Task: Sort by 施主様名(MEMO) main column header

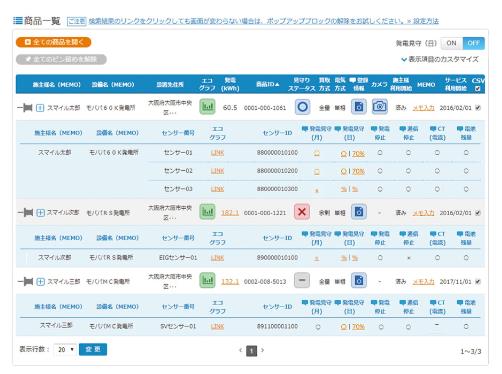Action: [x=57, y=85]
